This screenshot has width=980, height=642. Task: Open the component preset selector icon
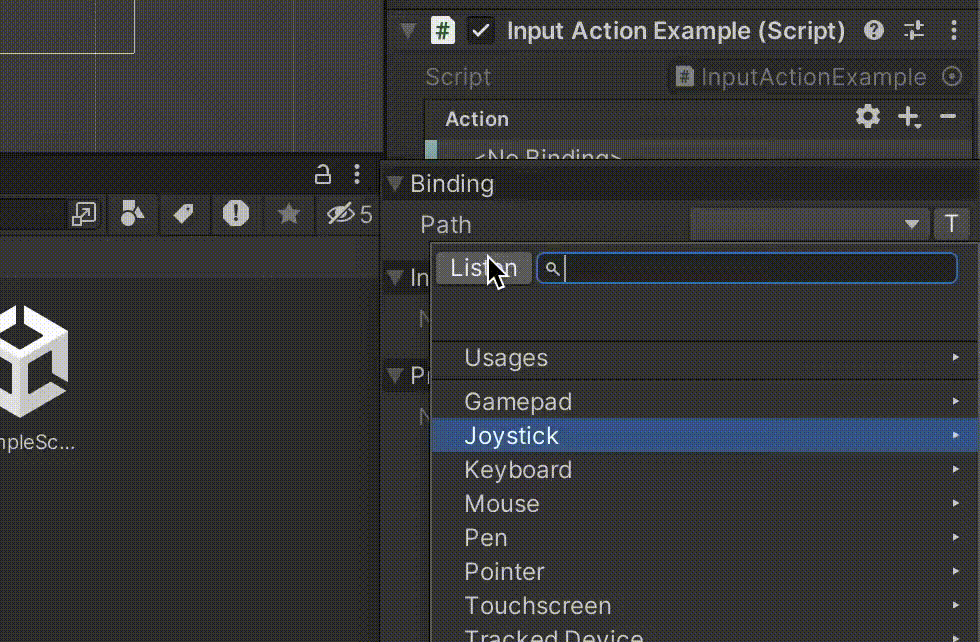pos(914,30)
